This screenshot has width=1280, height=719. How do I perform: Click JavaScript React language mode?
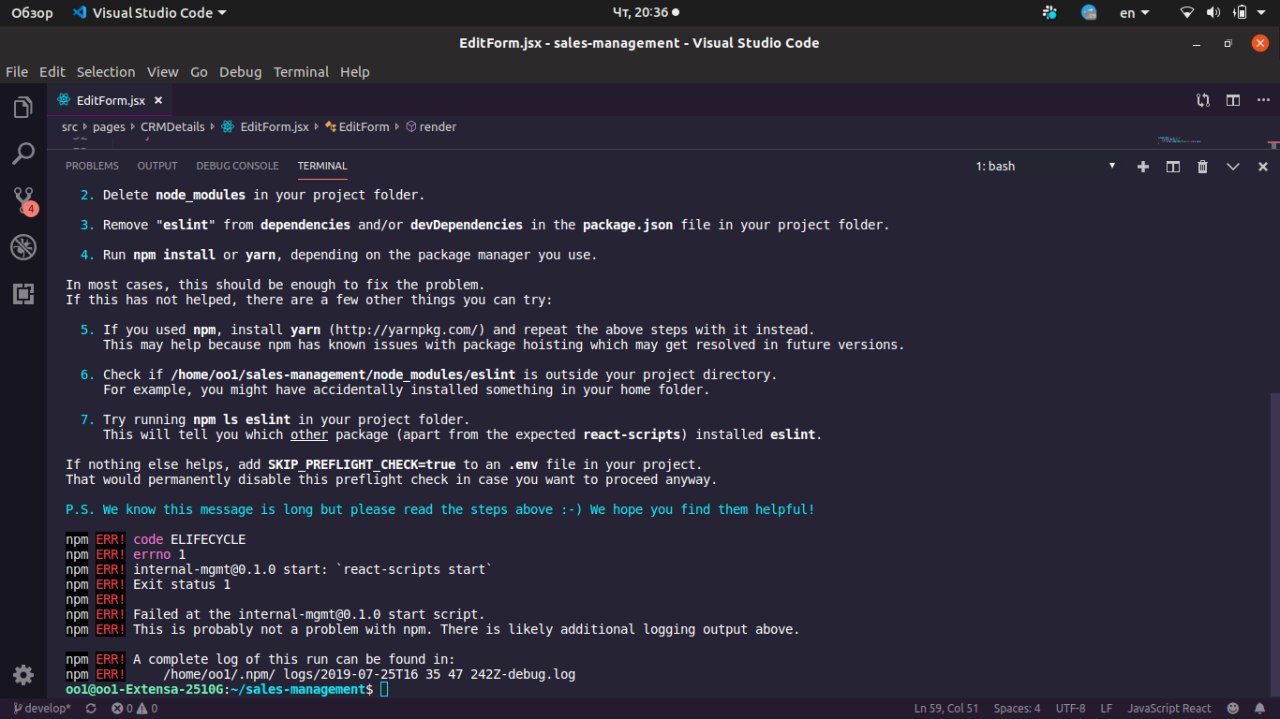pos(1169,708)
